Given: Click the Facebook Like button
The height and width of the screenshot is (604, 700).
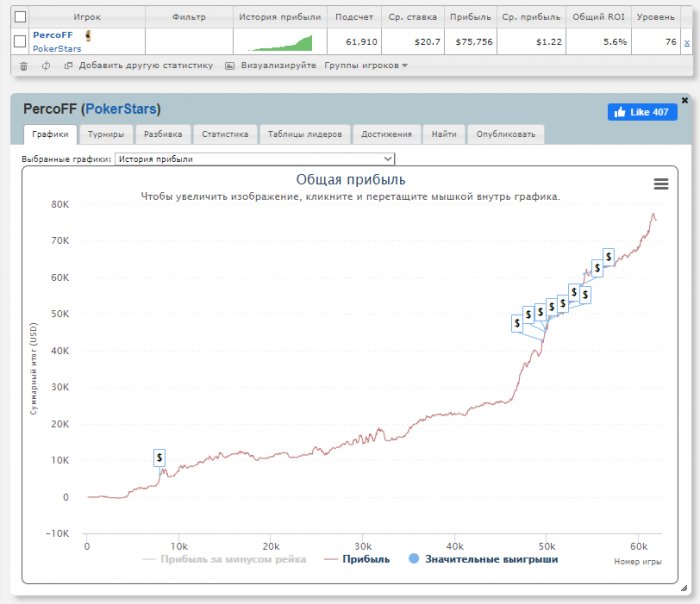Looking at the screenshot, I should [642, 112].
